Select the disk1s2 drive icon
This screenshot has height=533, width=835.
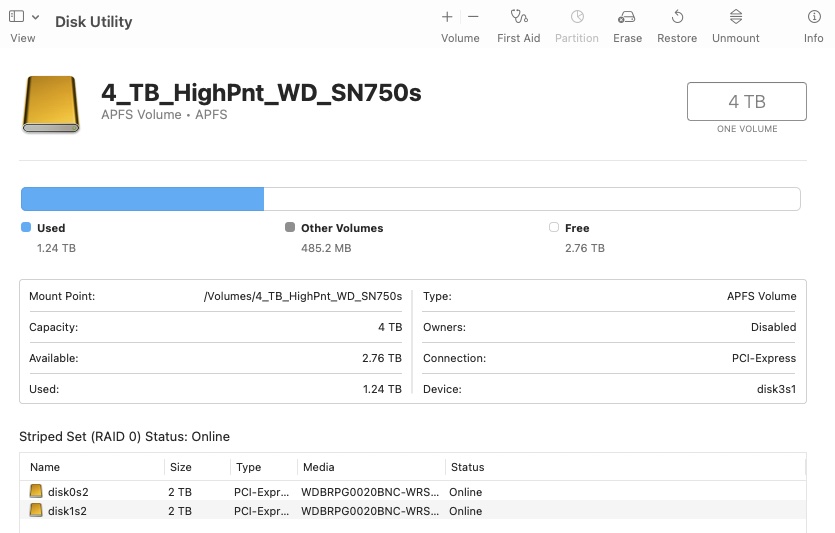coord(36,510)
